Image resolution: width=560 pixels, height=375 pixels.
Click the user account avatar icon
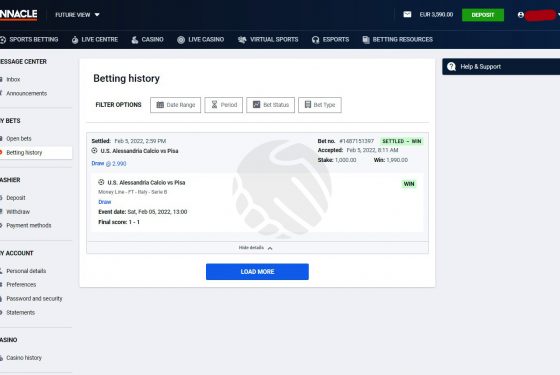tap(521, 15)
